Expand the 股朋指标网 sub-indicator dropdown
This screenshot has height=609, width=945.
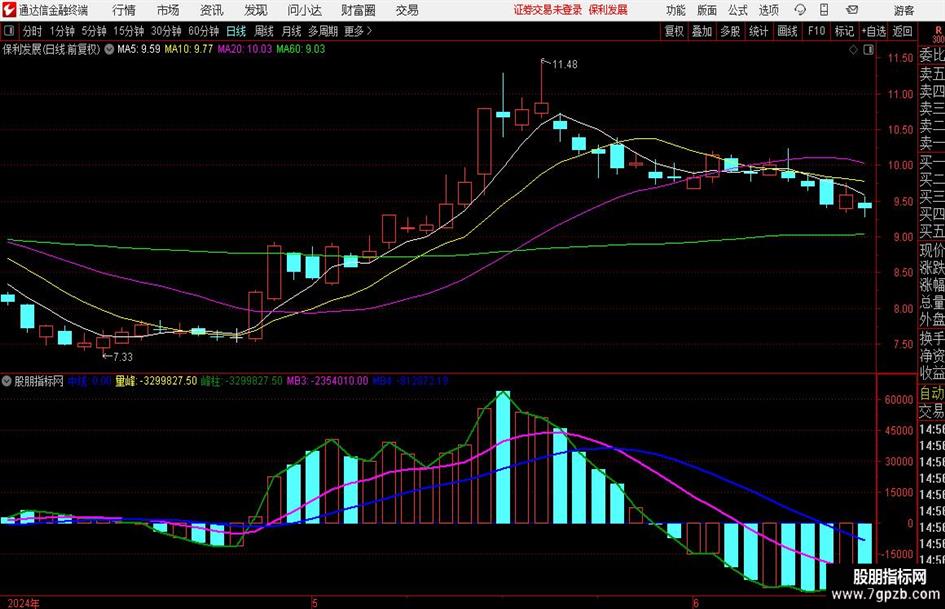(7, 380)
